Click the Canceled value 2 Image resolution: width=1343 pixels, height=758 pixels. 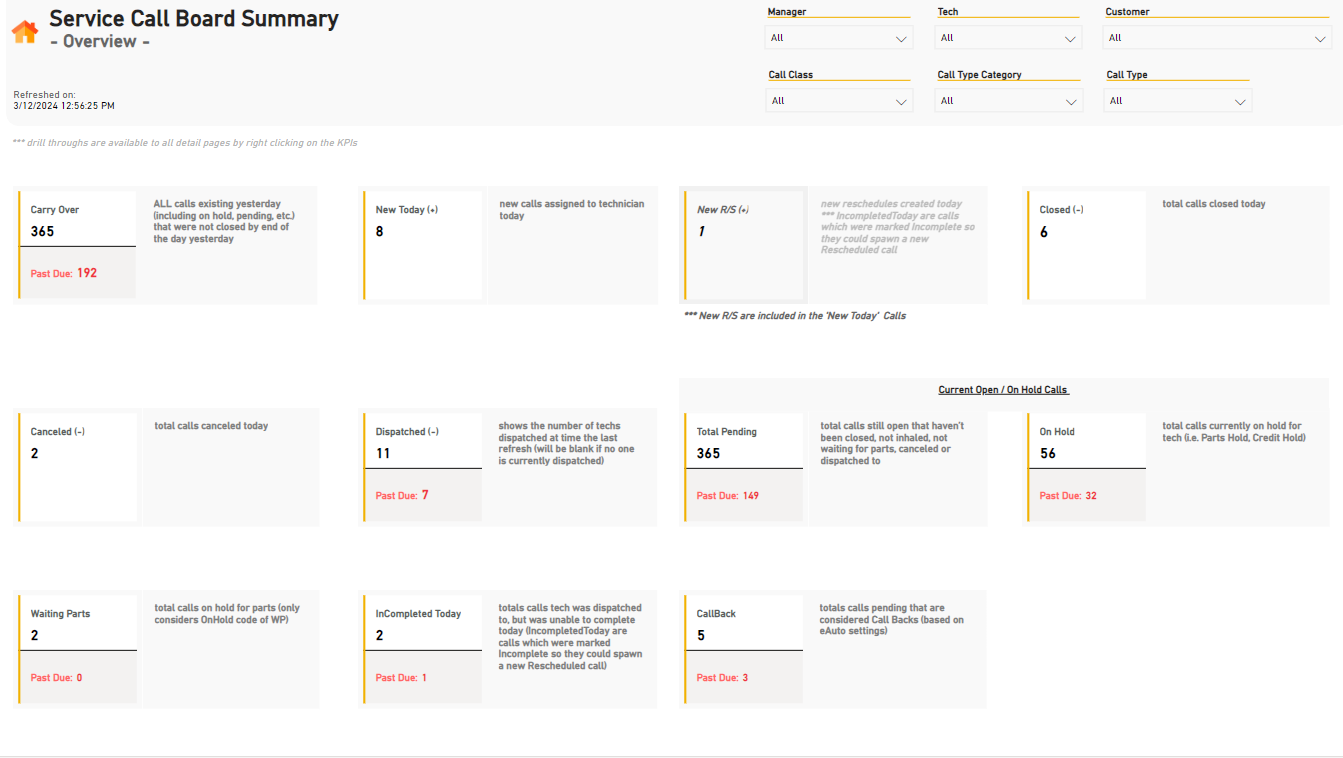pos(35,453)
